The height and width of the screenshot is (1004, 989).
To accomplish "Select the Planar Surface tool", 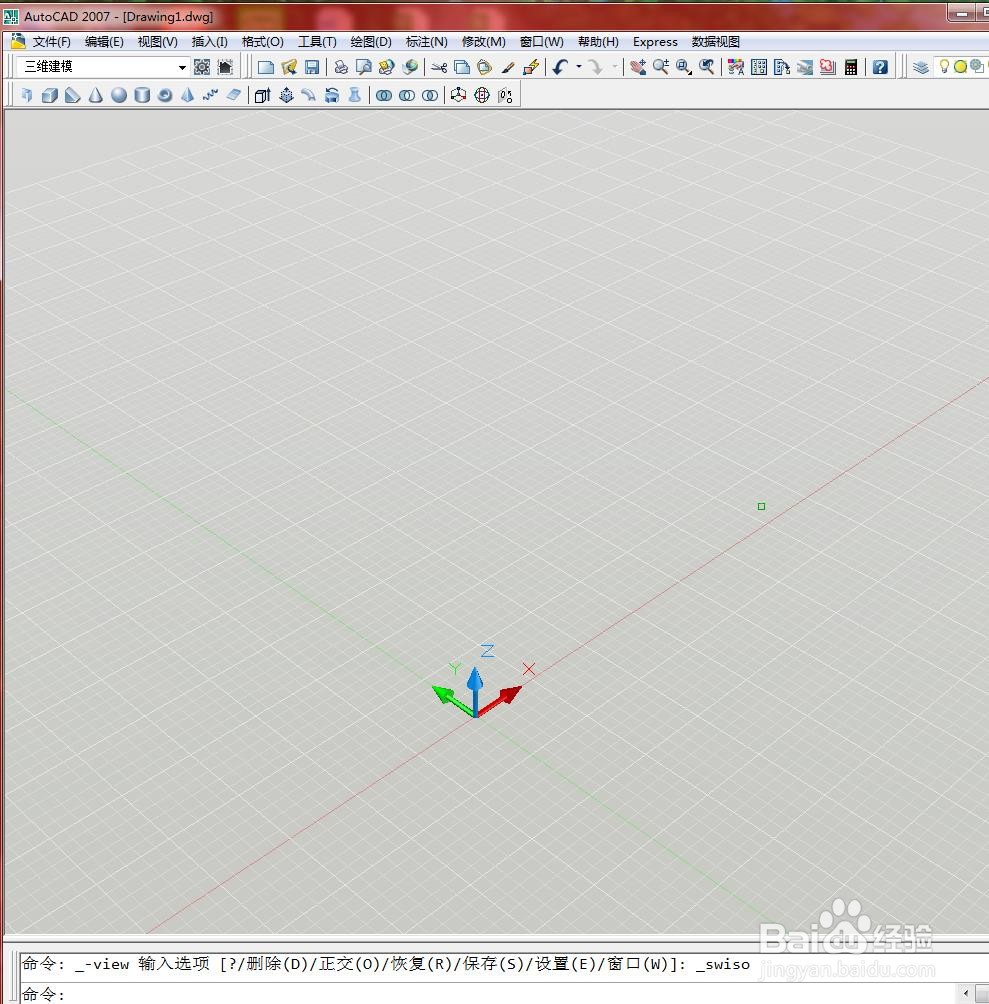I will (x=233, y=95).
